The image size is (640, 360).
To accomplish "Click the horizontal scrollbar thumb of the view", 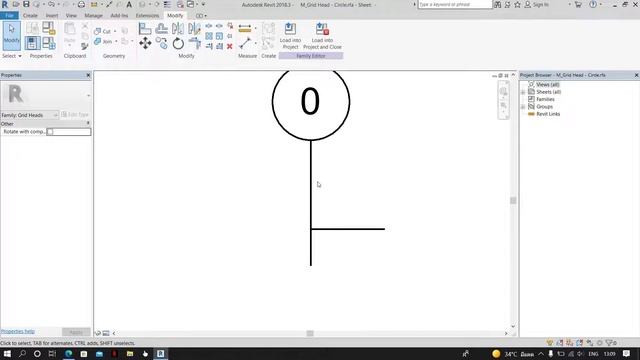I will [x=310, y=333].
